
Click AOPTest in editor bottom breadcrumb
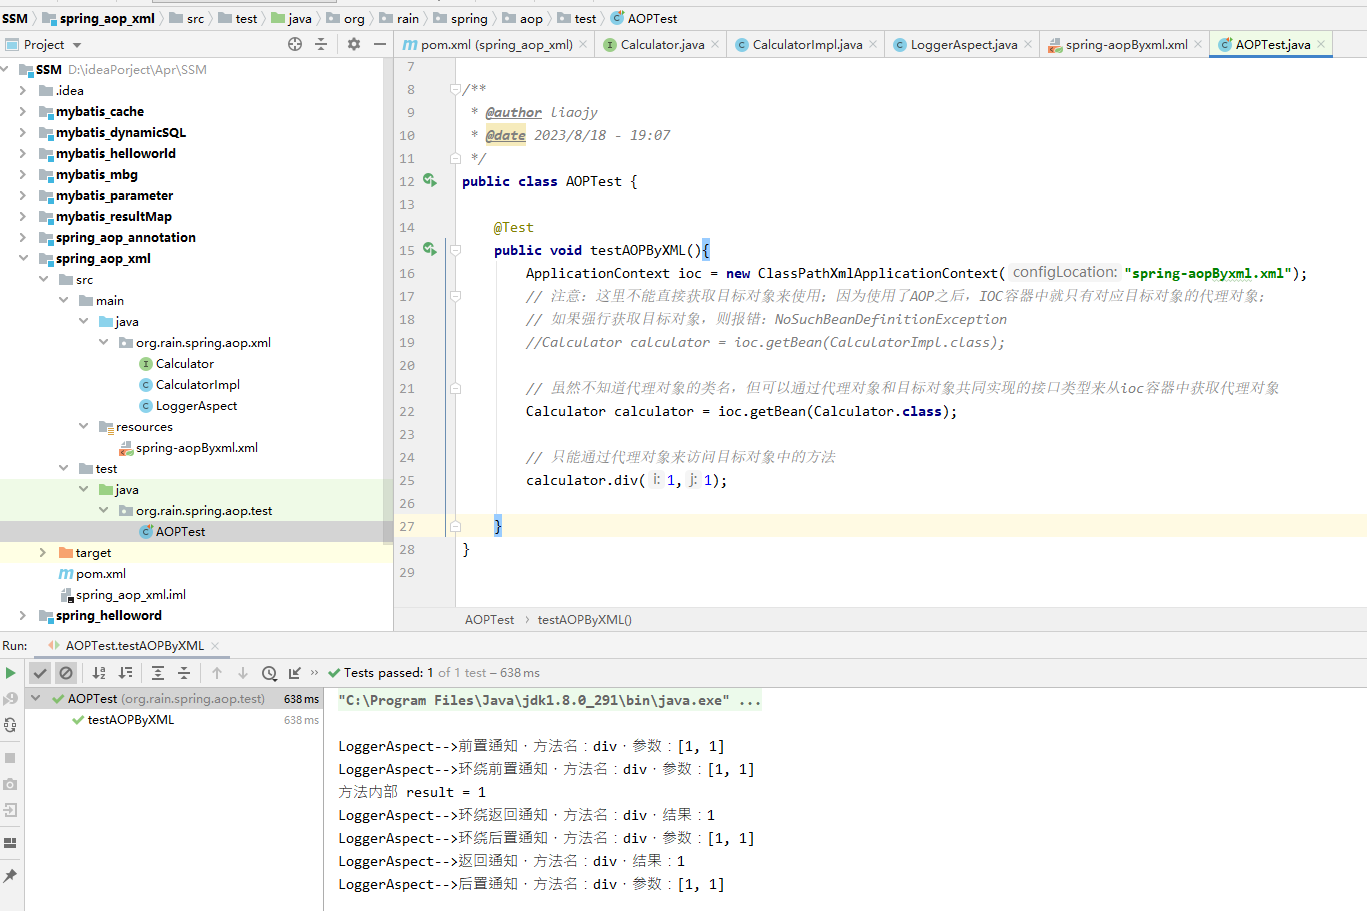[x=489, y=619]
